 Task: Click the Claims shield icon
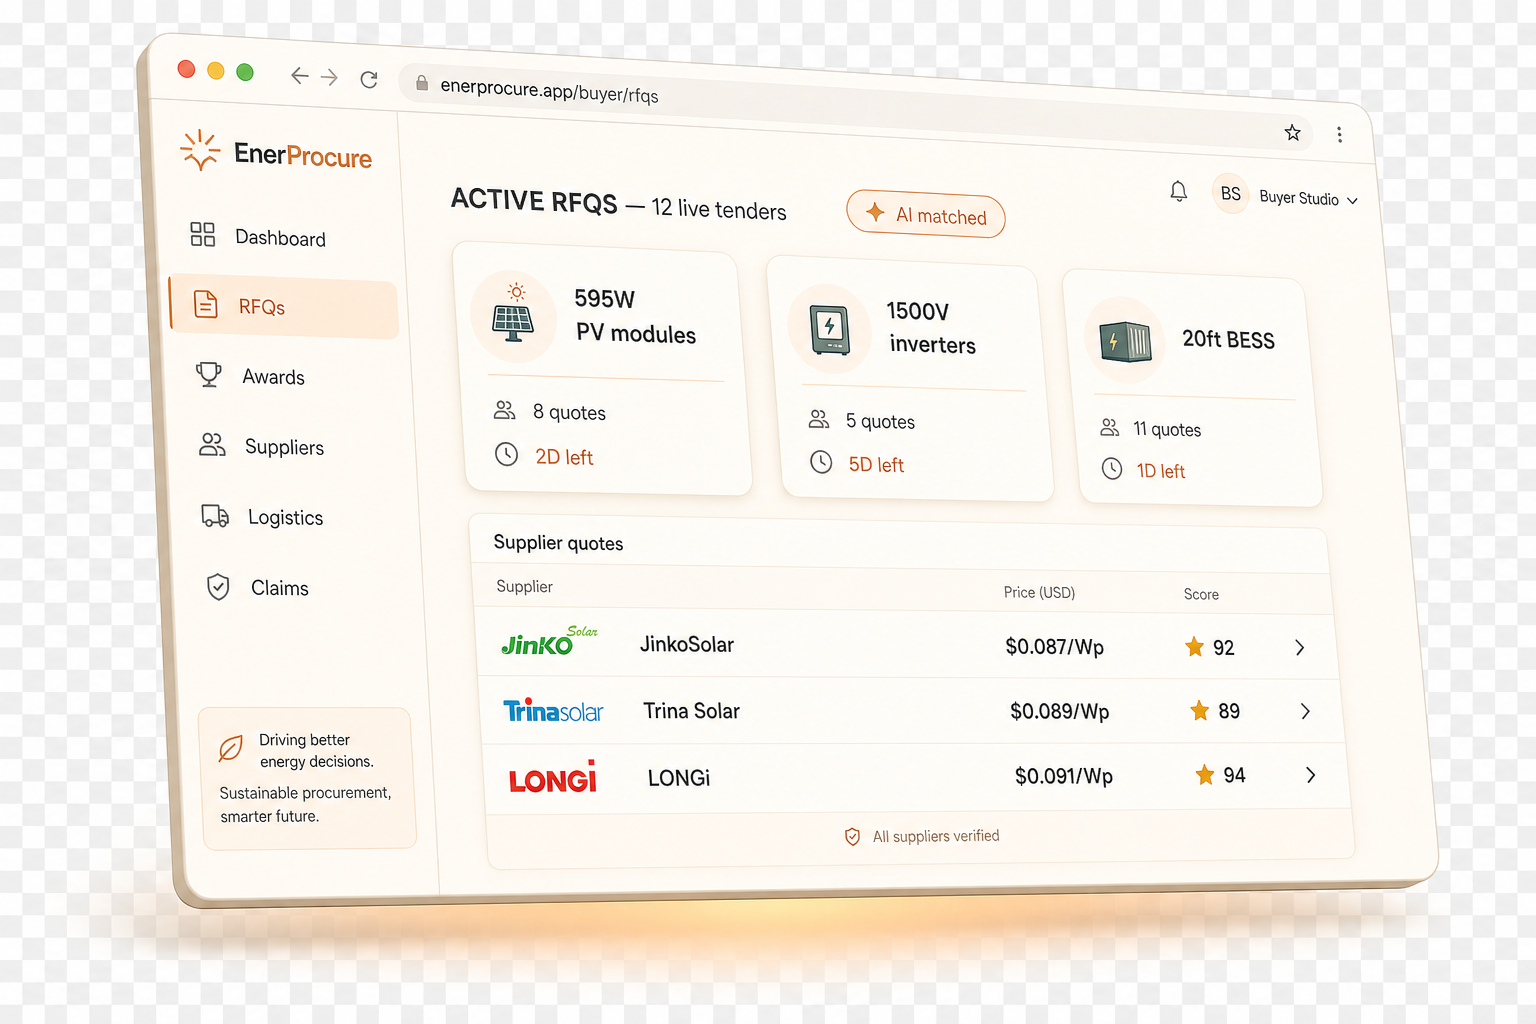pyautogui.click(x=218, y=586)
